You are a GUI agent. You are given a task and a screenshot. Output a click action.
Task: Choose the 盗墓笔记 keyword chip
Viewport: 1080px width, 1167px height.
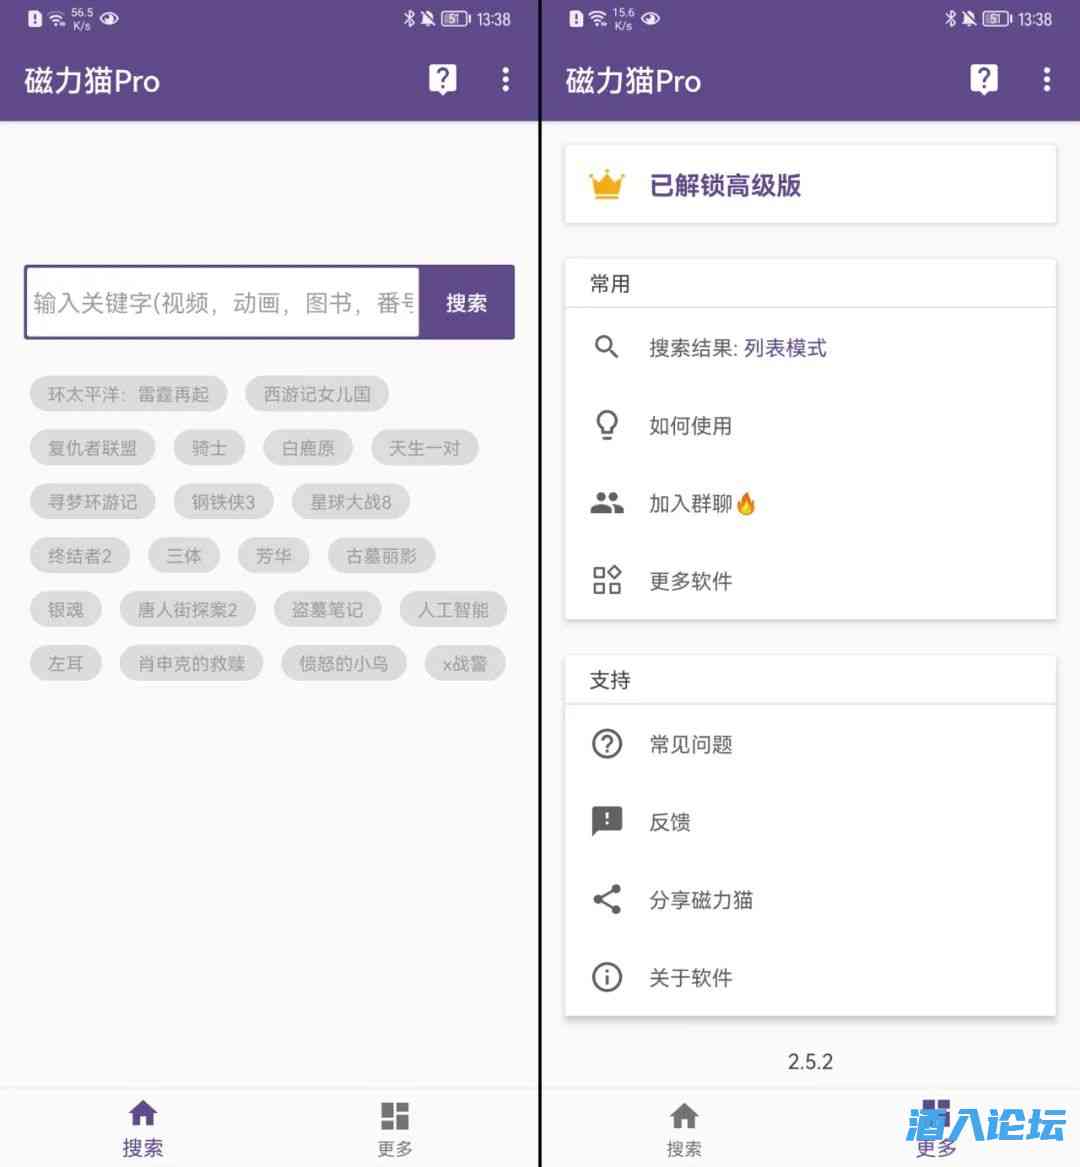click(x=327, y=610)
